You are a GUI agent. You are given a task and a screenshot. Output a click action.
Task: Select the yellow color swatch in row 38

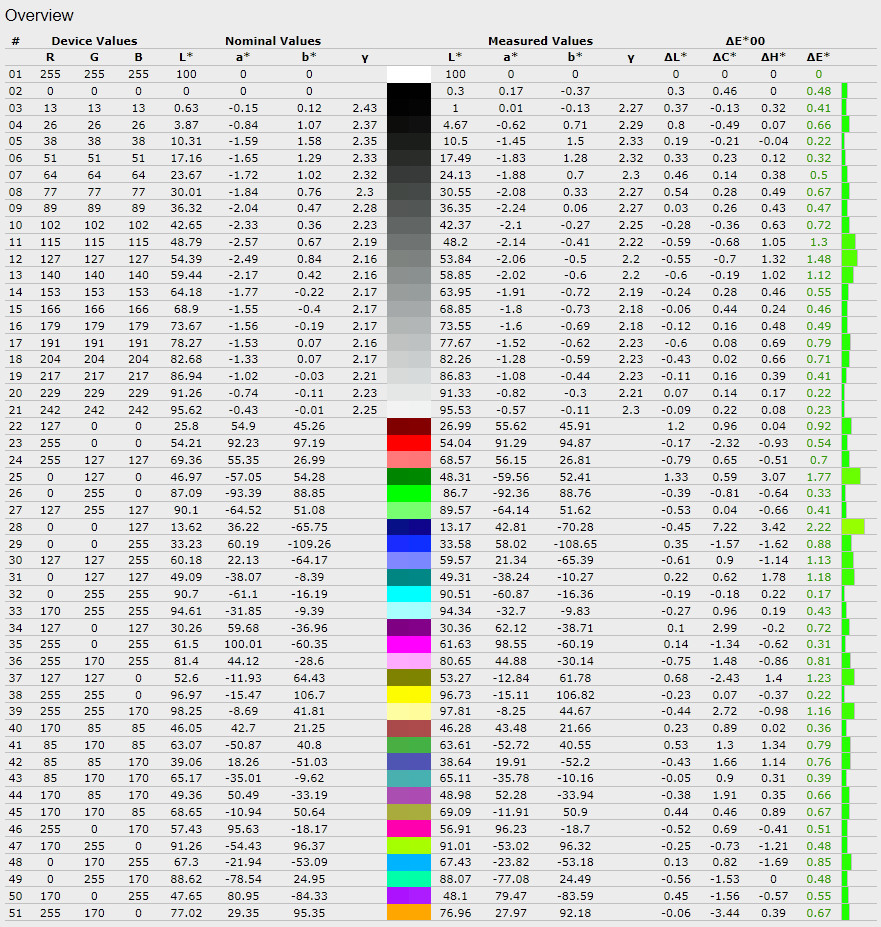[409, 695]
